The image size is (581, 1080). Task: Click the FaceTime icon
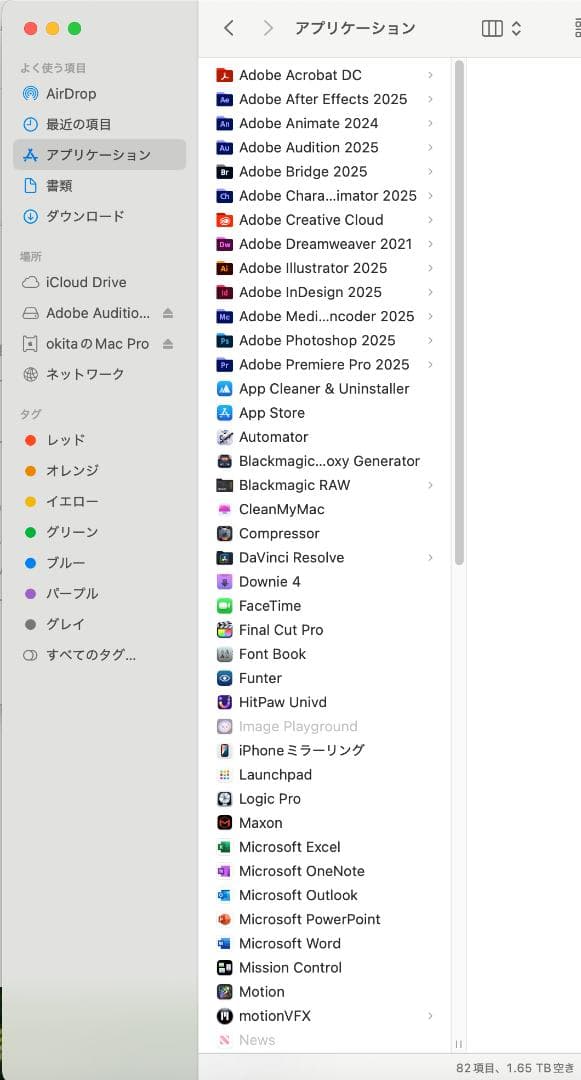tap(224, 605)
